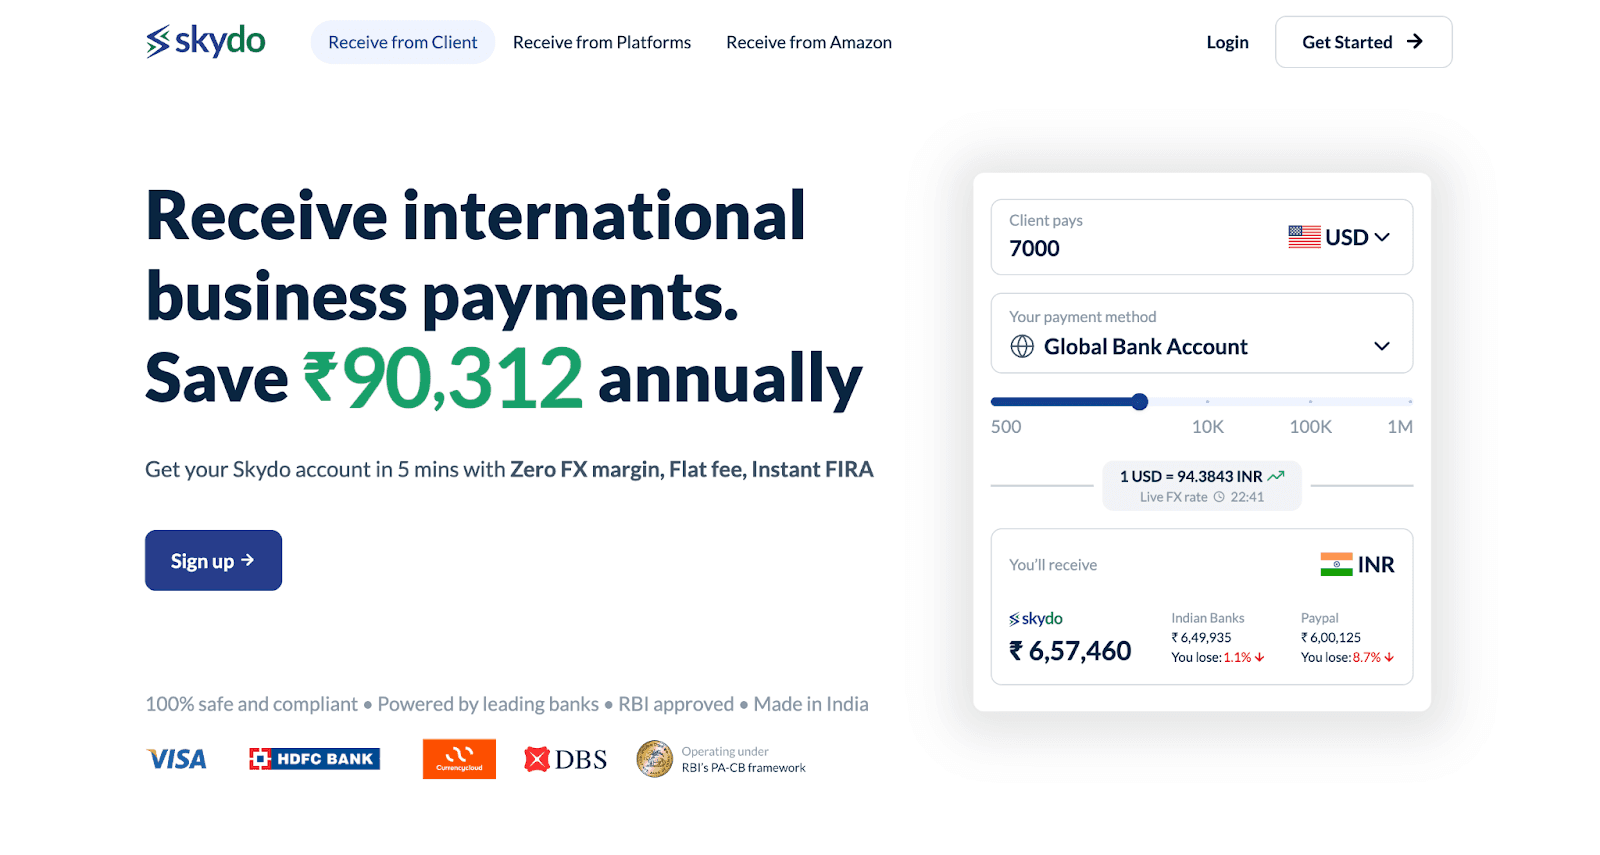Click the ₹ 6,57,460 Skydo amount
Viewport: 1600px width, 855px height.
coord(1070,651)
